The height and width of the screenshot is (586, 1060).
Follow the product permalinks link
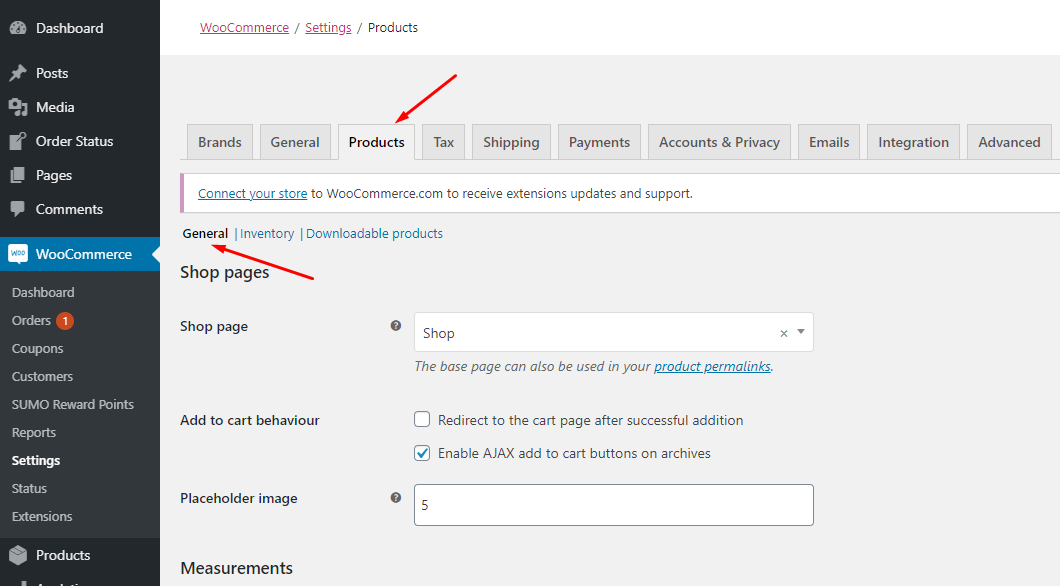pos(712,366)
